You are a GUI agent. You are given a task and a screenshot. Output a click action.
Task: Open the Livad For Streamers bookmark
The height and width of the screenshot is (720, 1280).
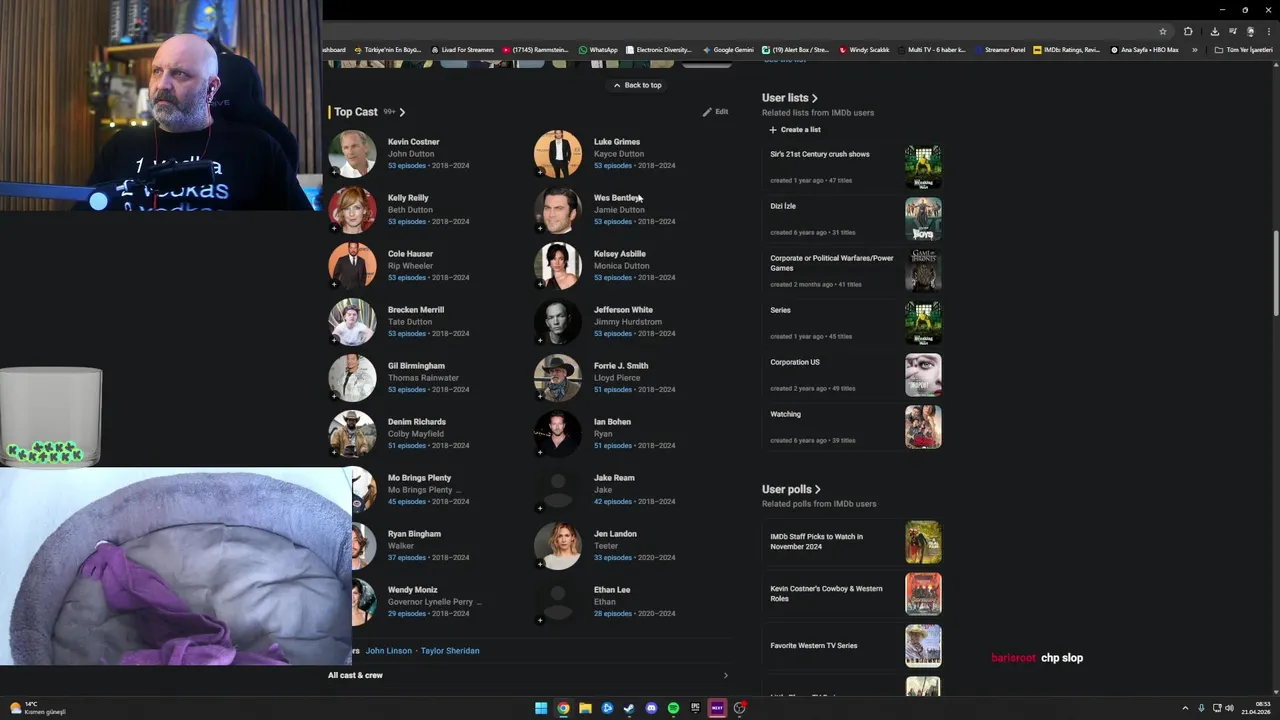[x=463, y=49]
